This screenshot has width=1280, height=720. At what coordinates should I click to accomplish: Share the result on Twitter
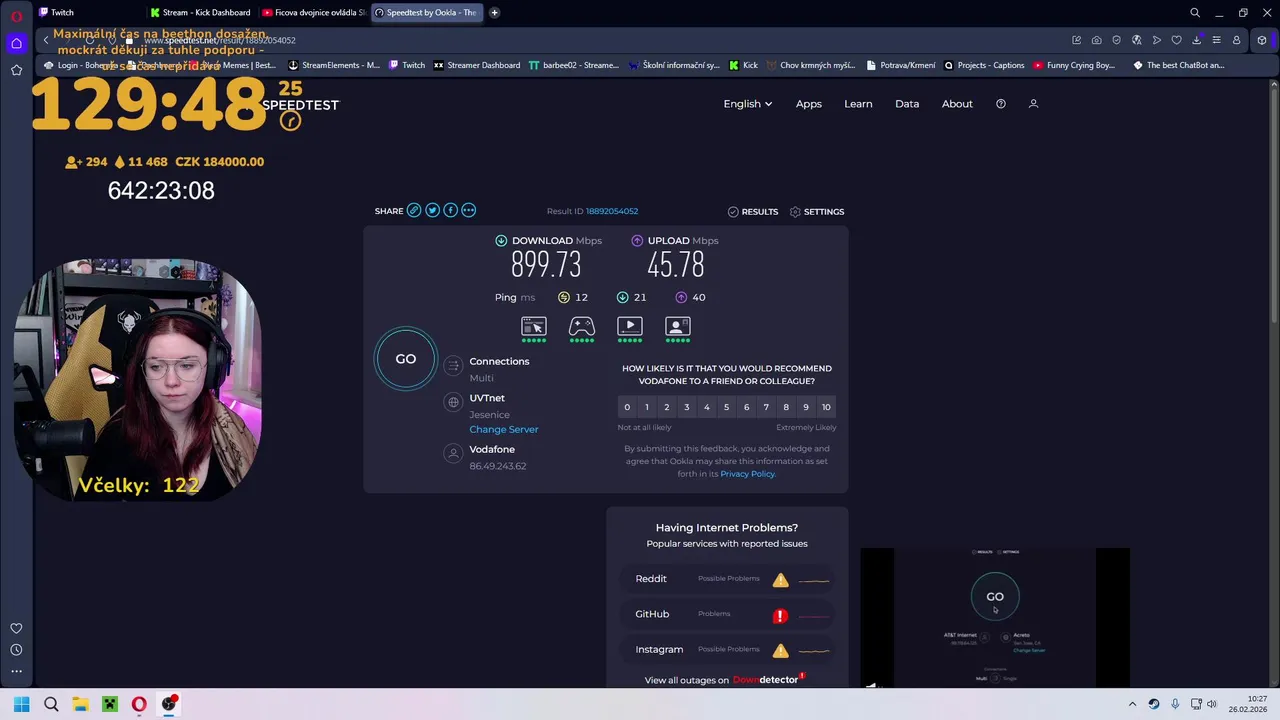pyautogui.click(x=432, y=210)
